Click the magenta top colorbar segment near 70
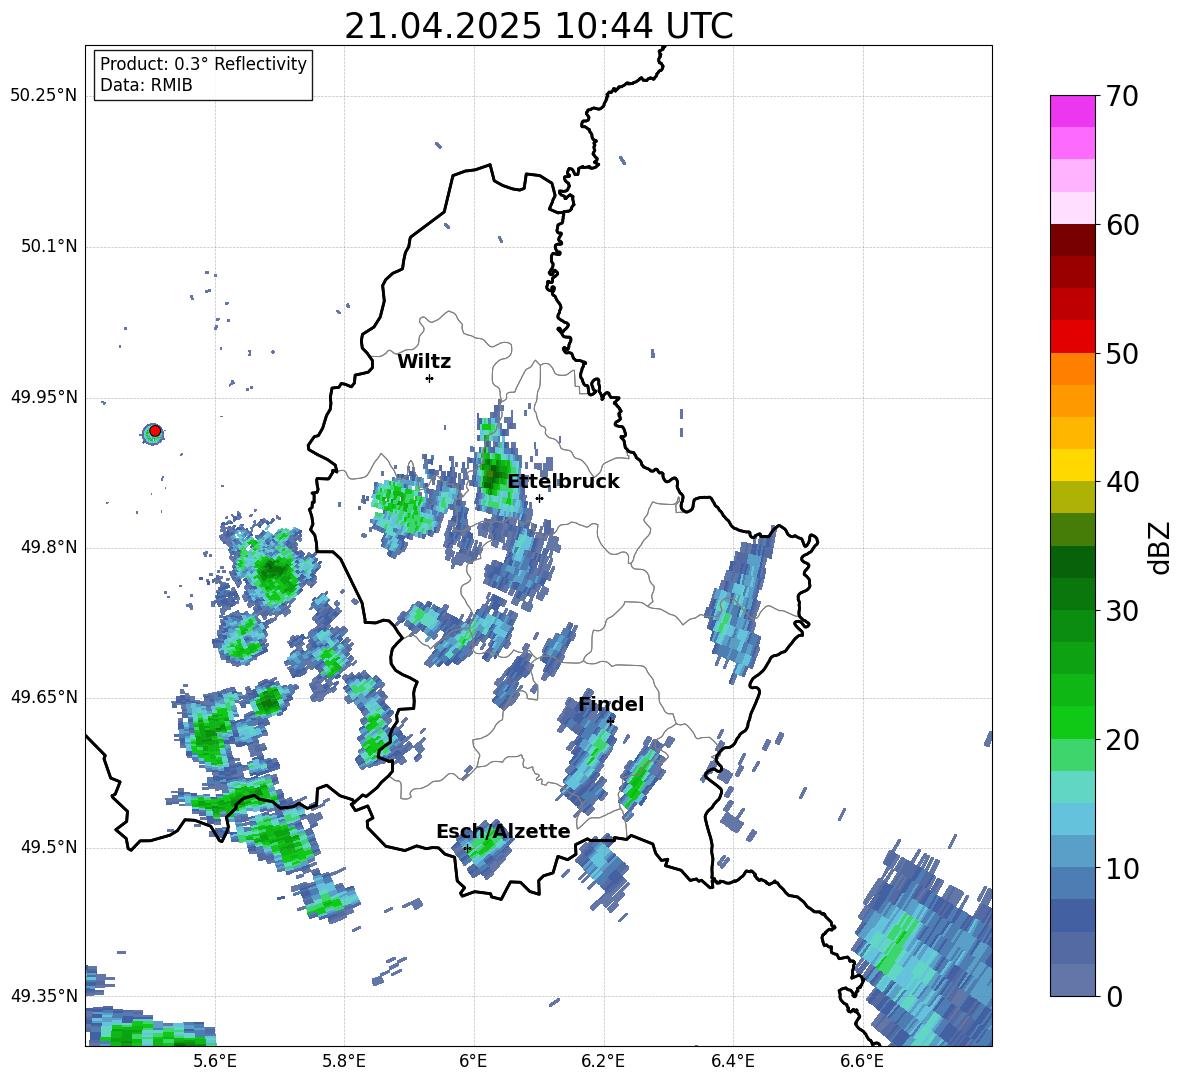This screenshot has height=1081, width=1184. 1072,111
